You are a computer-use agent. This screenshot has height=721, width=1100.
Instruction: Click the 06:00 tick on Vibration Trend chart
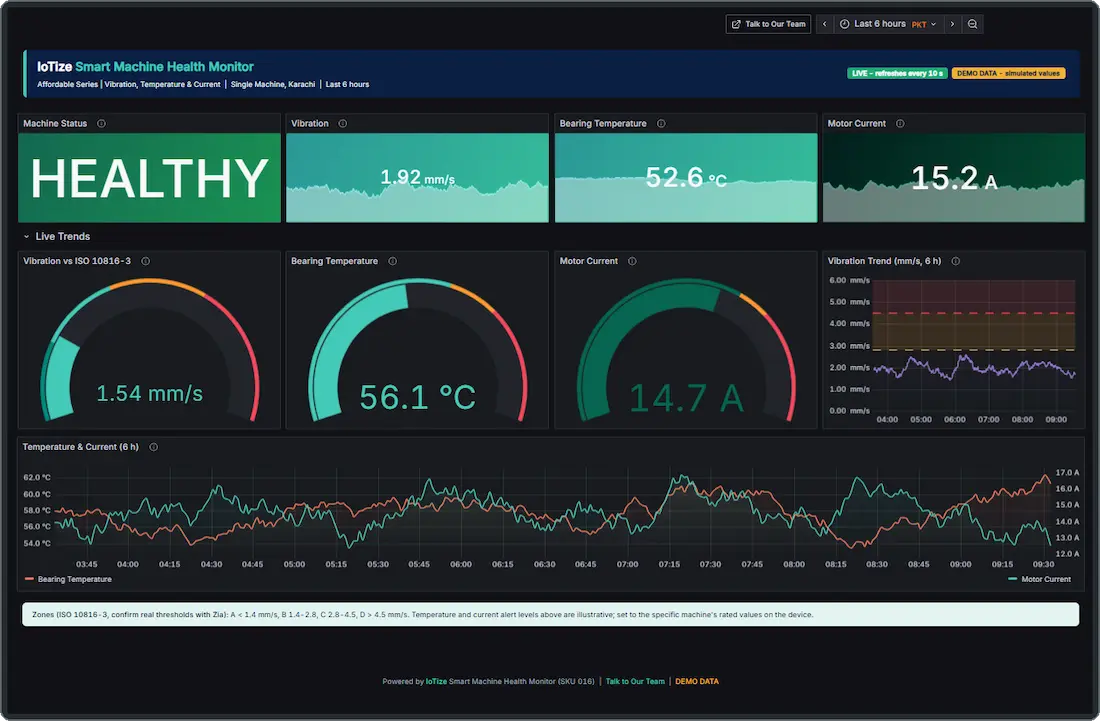coord(954,419)
